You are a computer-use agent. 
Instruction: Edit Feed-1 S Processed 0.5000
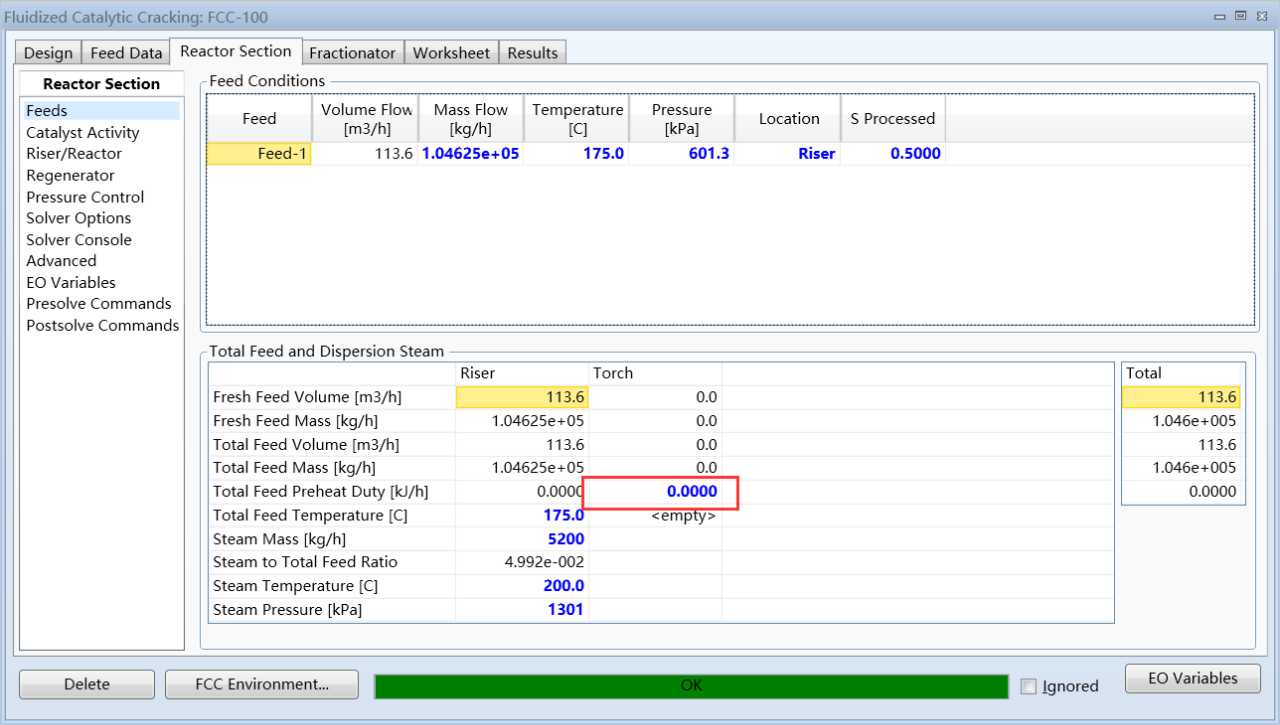(893, 154)
